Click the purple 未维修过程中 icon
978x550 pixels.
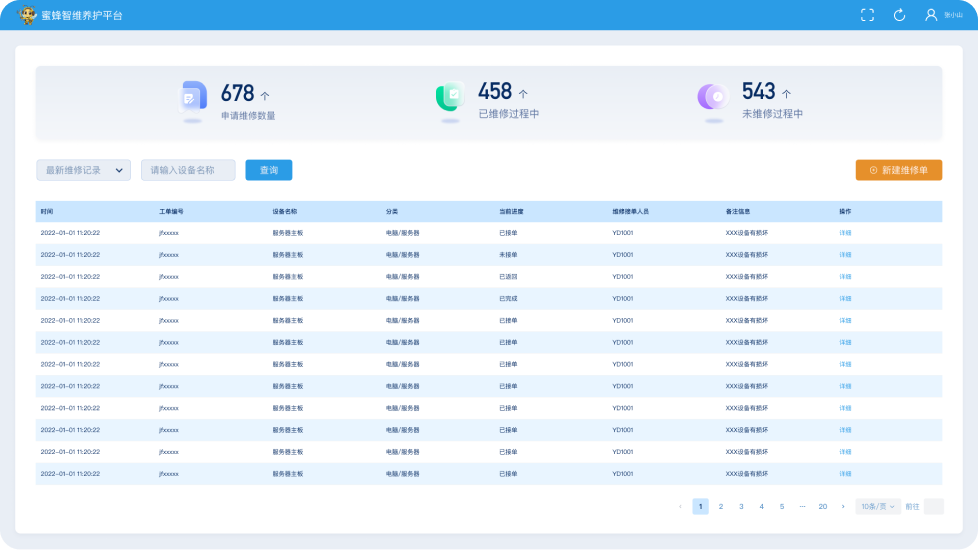(x=712, y=96)
